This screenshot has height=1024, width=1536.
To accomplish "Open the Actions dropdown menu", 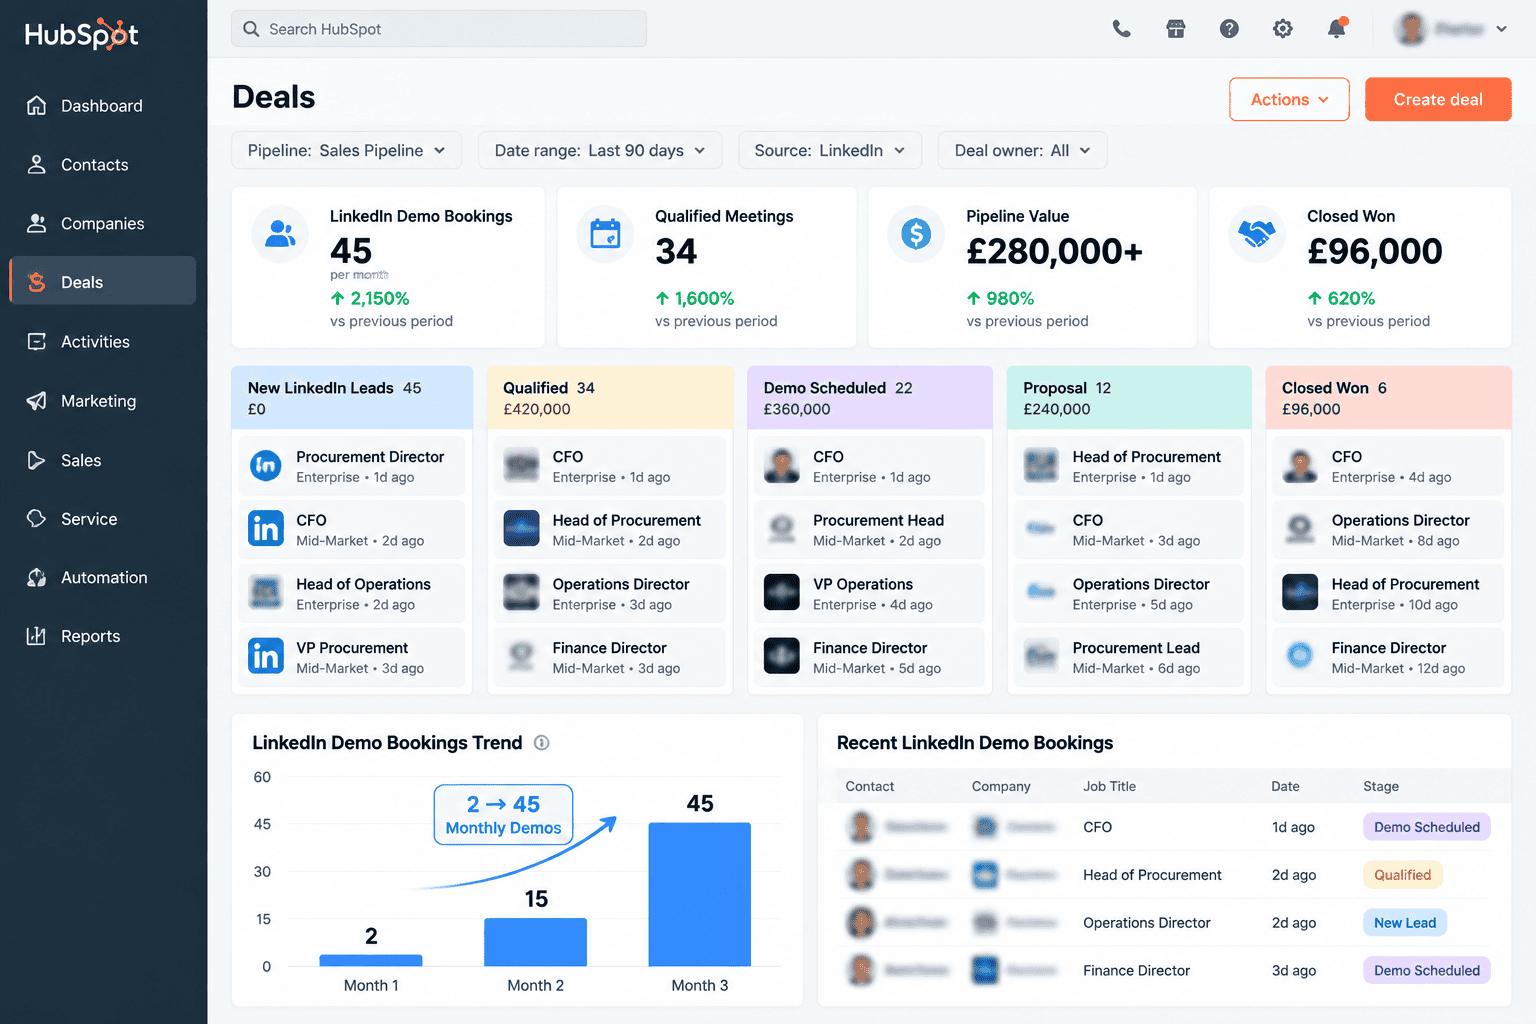I will (1289, 100).
